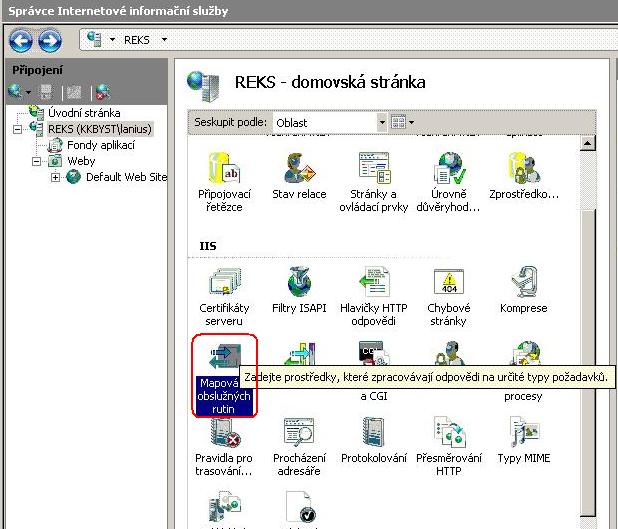Collapse the Weby tree node
Image resolution: width=618 pixels, height=529 pixels.
36,161
